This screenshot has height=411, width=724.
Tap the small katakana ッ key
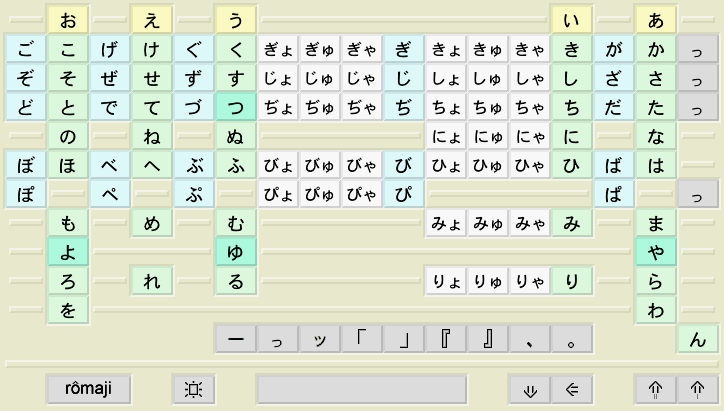320,339
